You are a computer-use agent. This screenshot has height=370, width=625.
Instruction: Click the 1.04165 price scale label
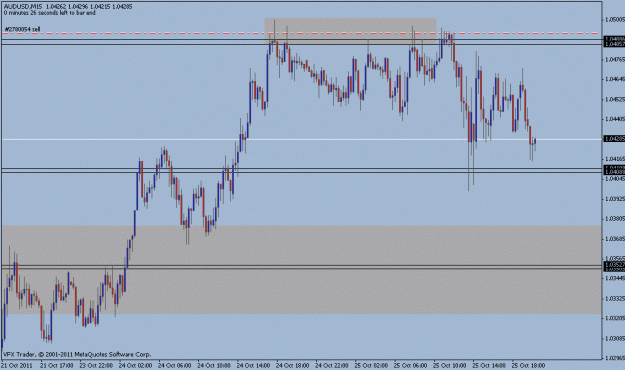pos(615,159)
